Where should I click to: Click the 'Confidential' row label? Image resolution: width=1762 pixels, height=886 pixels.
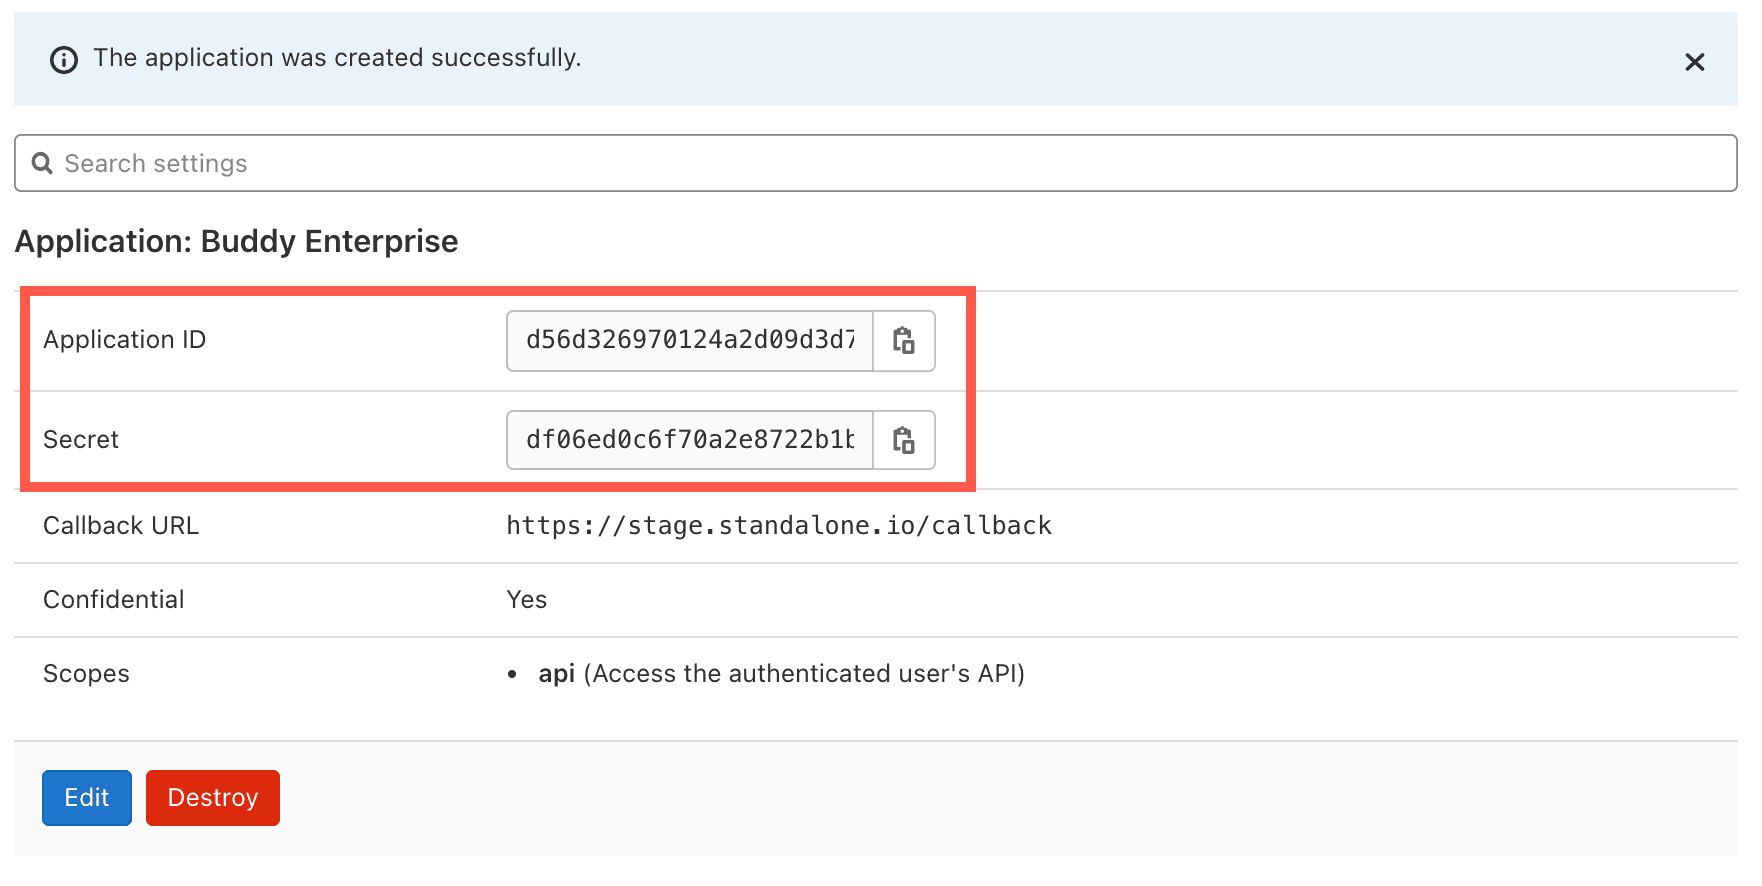114,600
